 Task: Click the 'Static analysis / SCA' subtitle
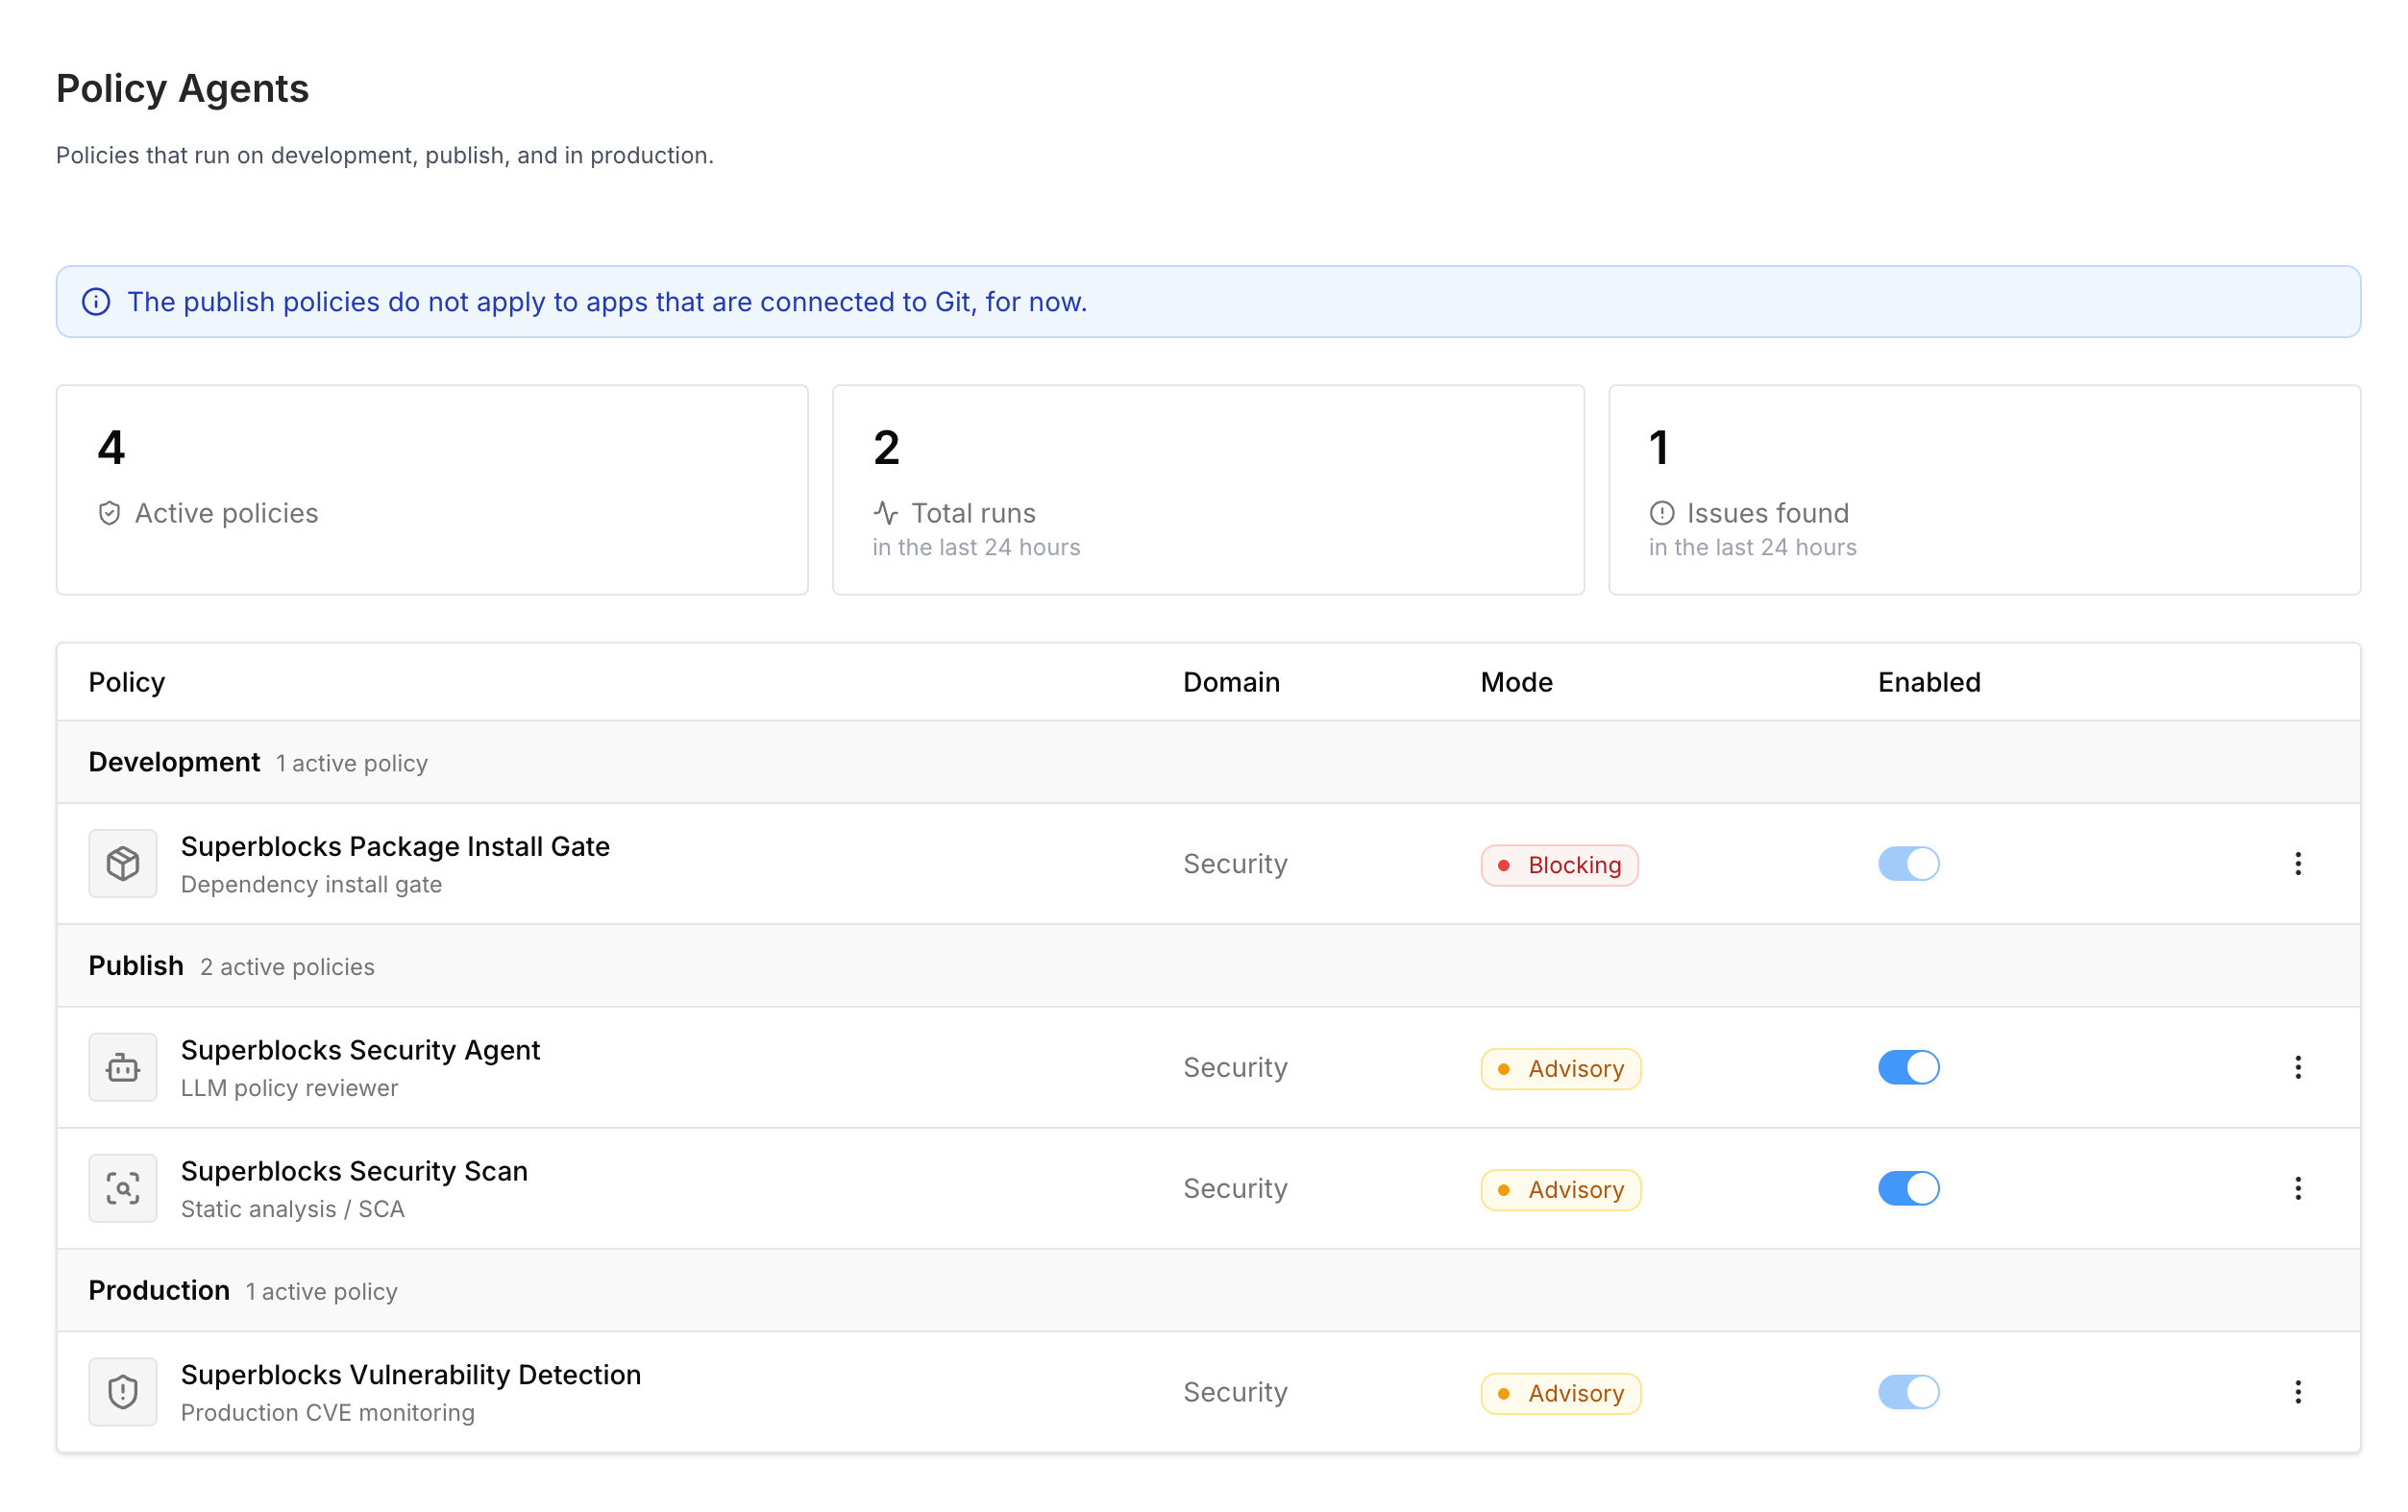click(x=292, y=1209)
